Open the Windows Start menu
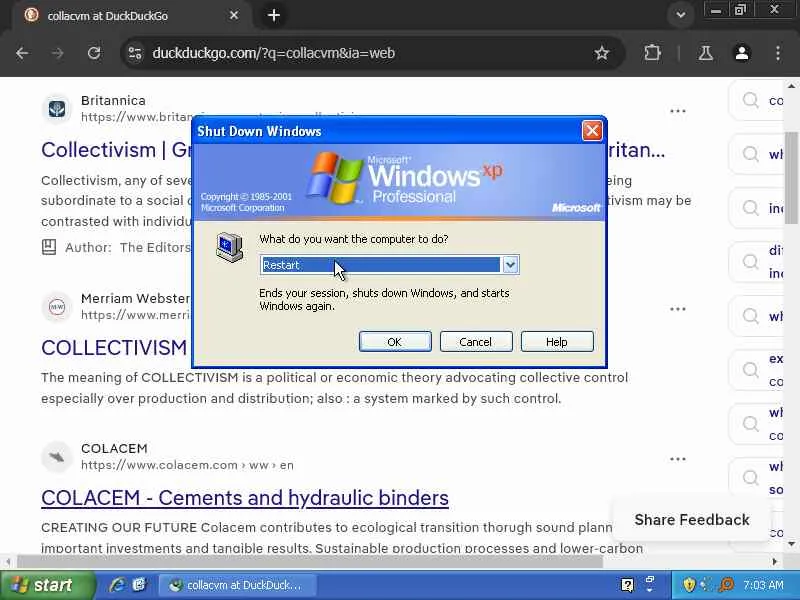Image resolution: width=800 pixels, height=600 pixels. (x=47, y=585)
